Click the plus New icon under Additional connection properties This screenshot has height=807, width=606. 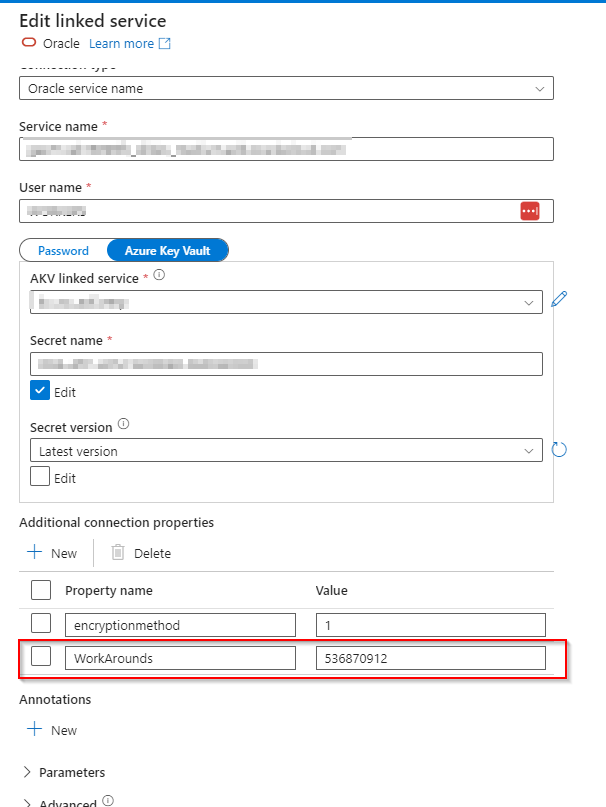point(34,552)
